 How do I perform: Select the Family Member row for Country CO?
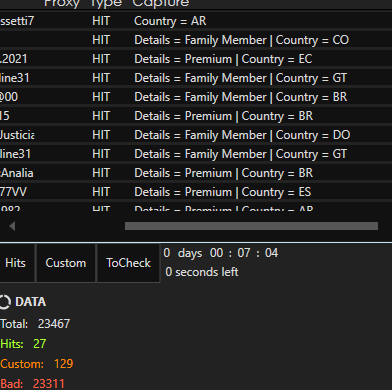196,40
